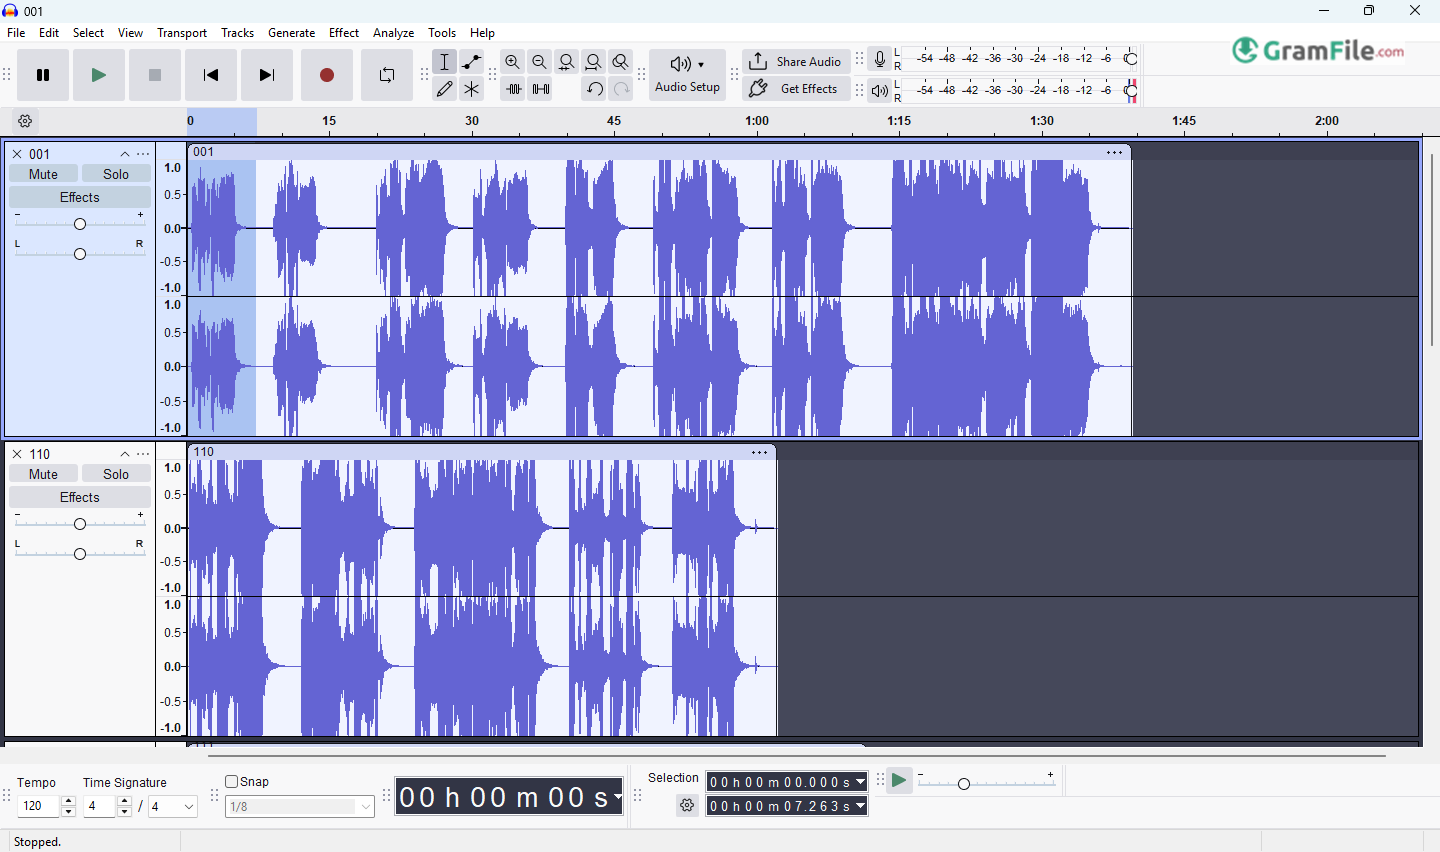Close track 110 with its X

[17, 454]
